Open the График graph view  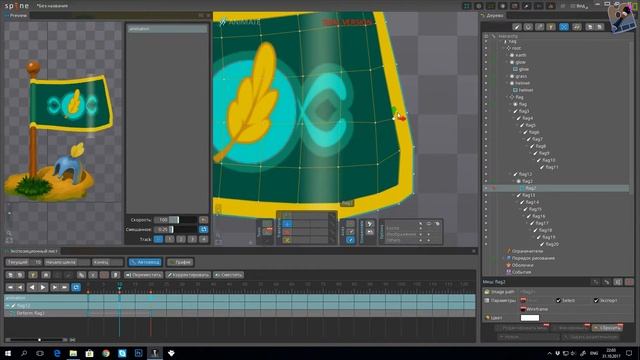(x=180, y=262)
